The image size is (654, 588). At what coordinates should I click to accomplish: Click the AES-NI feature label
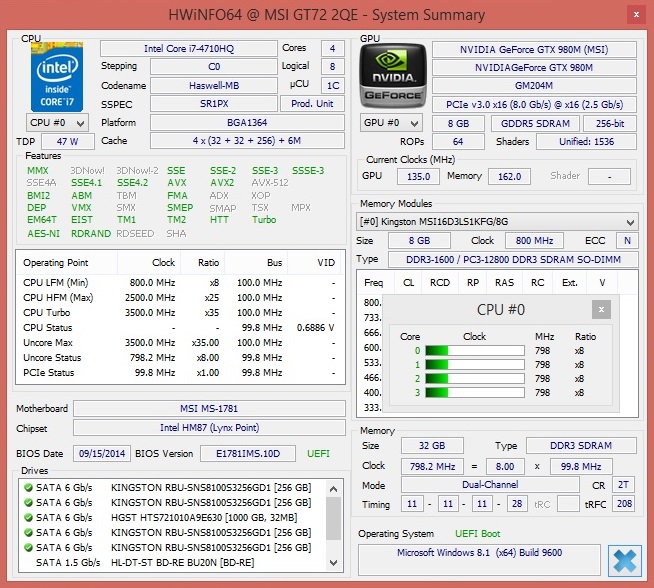[x=43, y=234]
